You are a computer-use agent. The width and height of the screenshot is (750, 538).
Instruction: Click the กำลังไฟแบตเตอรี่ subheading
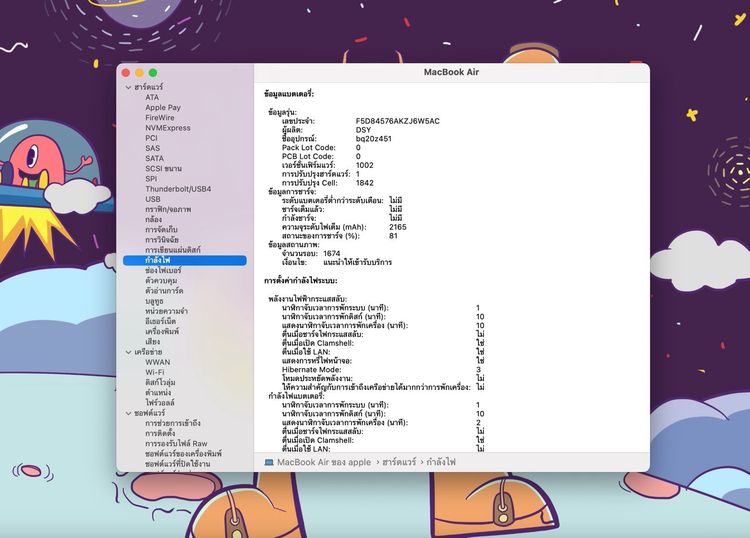(296, 396)
